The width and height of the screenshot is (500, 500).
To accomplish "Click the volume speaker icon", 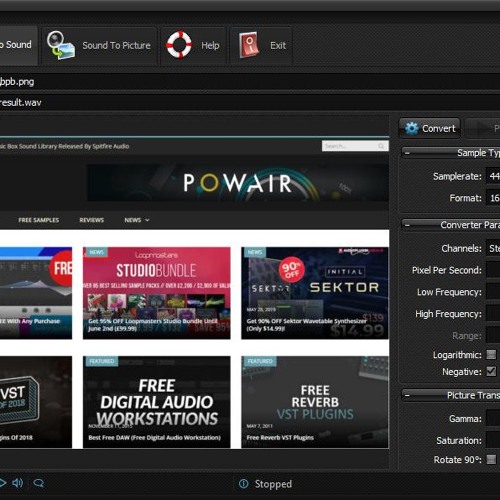I will pos(18,483).
